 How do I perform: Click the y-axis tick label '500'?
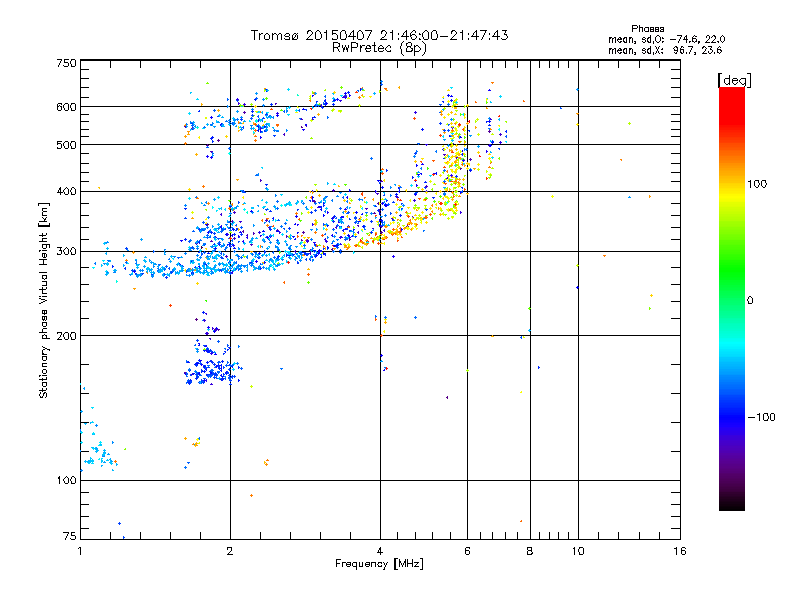click(66, 145)
